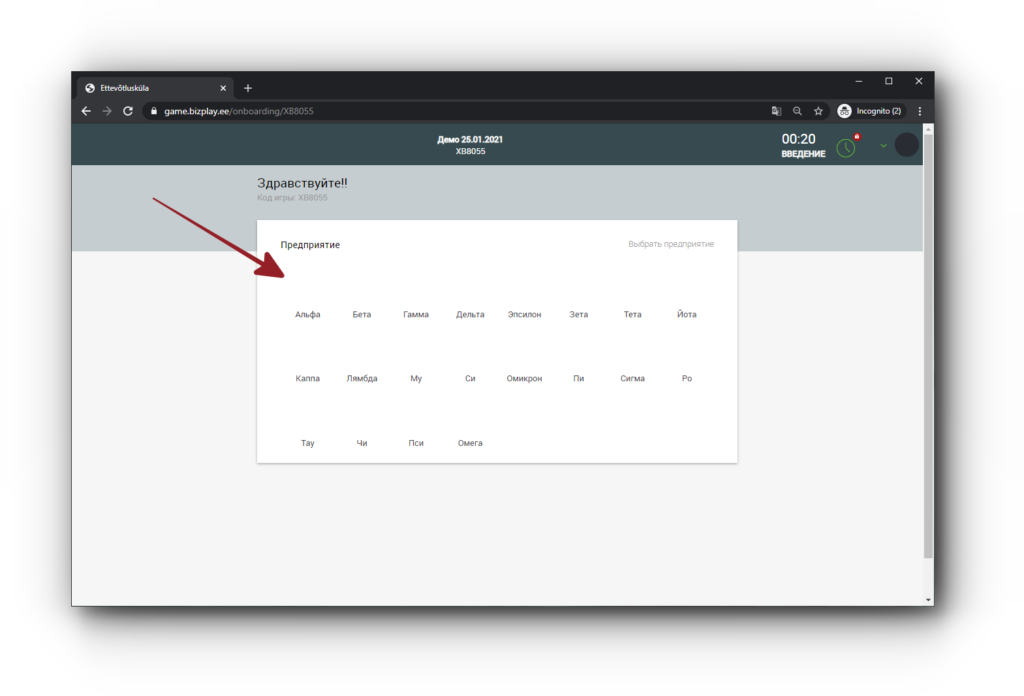Switch to the Ettevõtlusküla tab
Viewport: 1024px width, 696px height.
pyautogui.click(x=150, y=88)
